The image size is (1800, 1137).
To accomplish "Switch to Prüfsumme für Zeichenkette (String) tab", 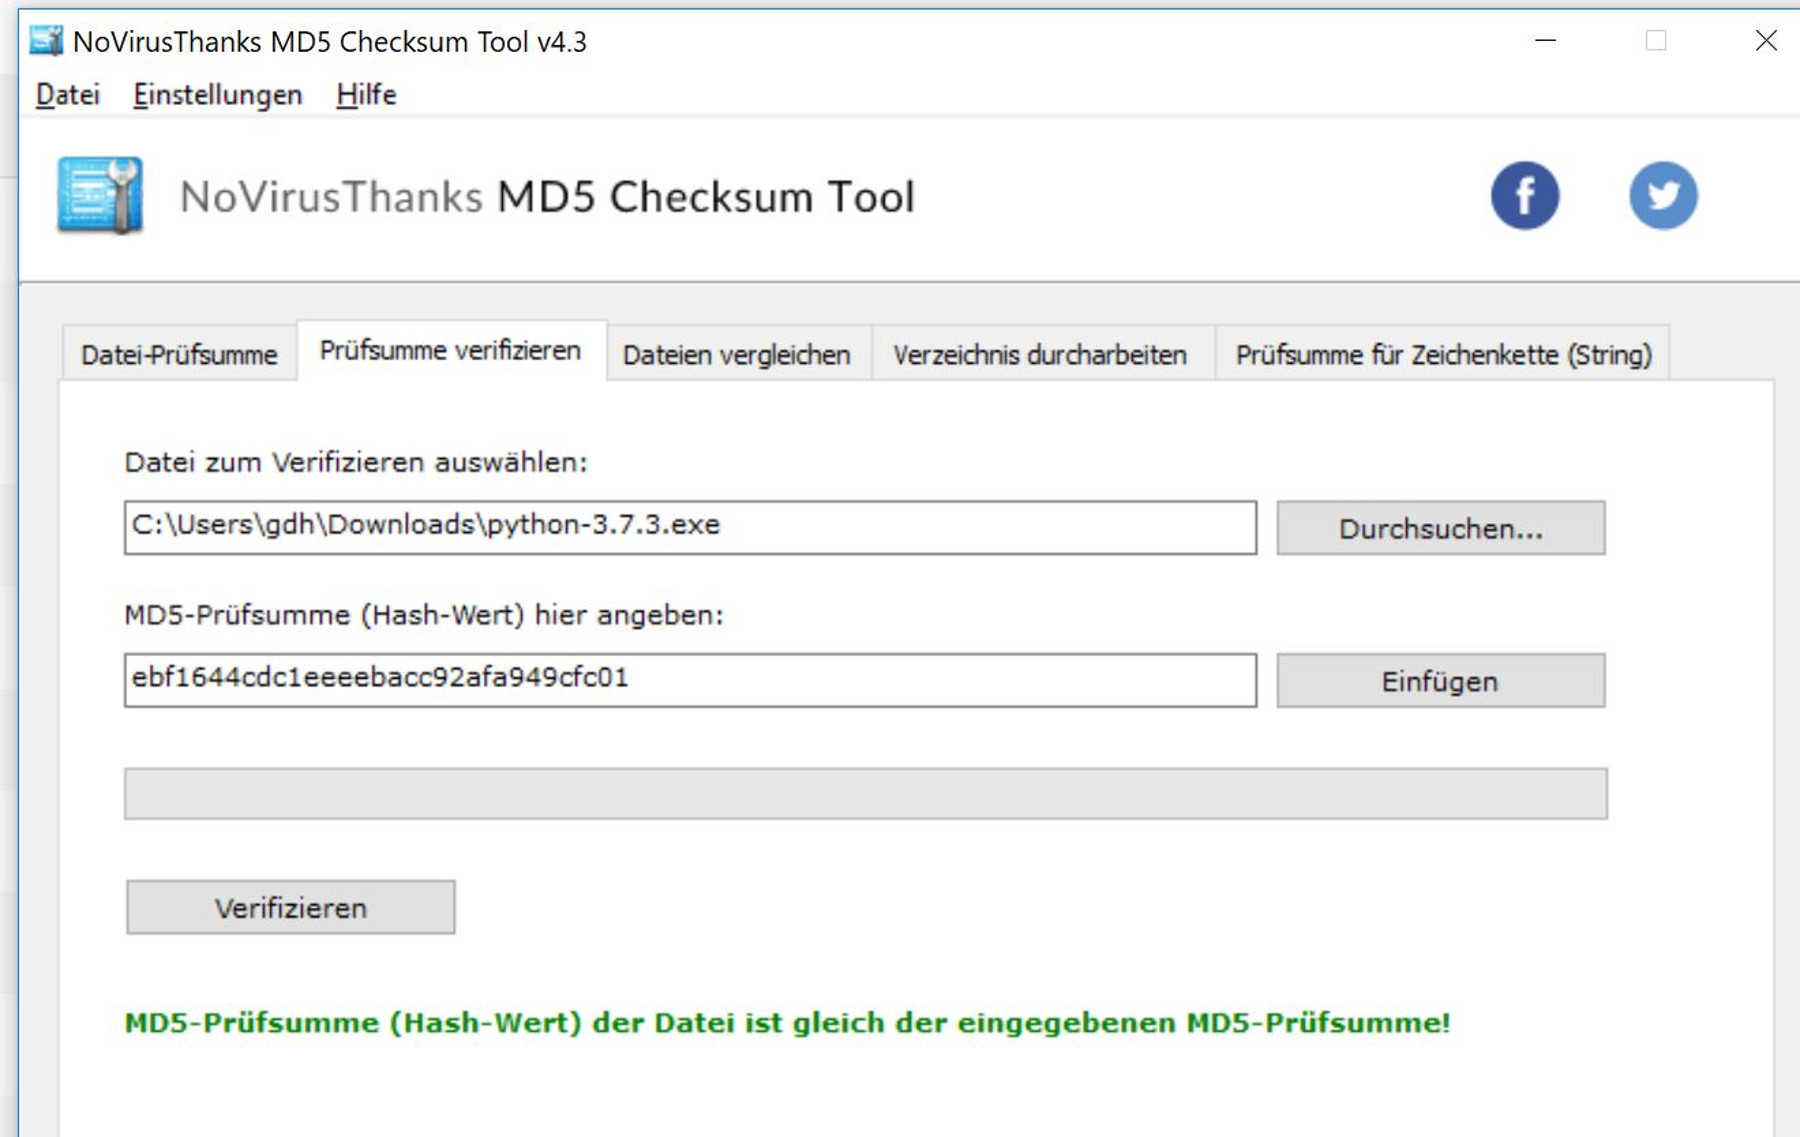I will click(x=1443, y=355).
